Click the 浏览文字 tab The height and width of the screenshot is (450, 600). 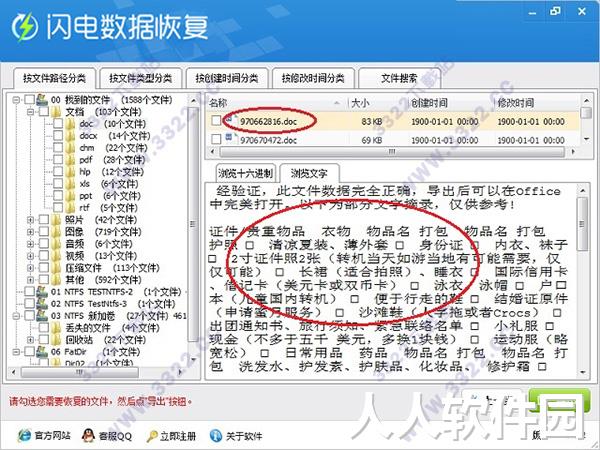[309, 173]
